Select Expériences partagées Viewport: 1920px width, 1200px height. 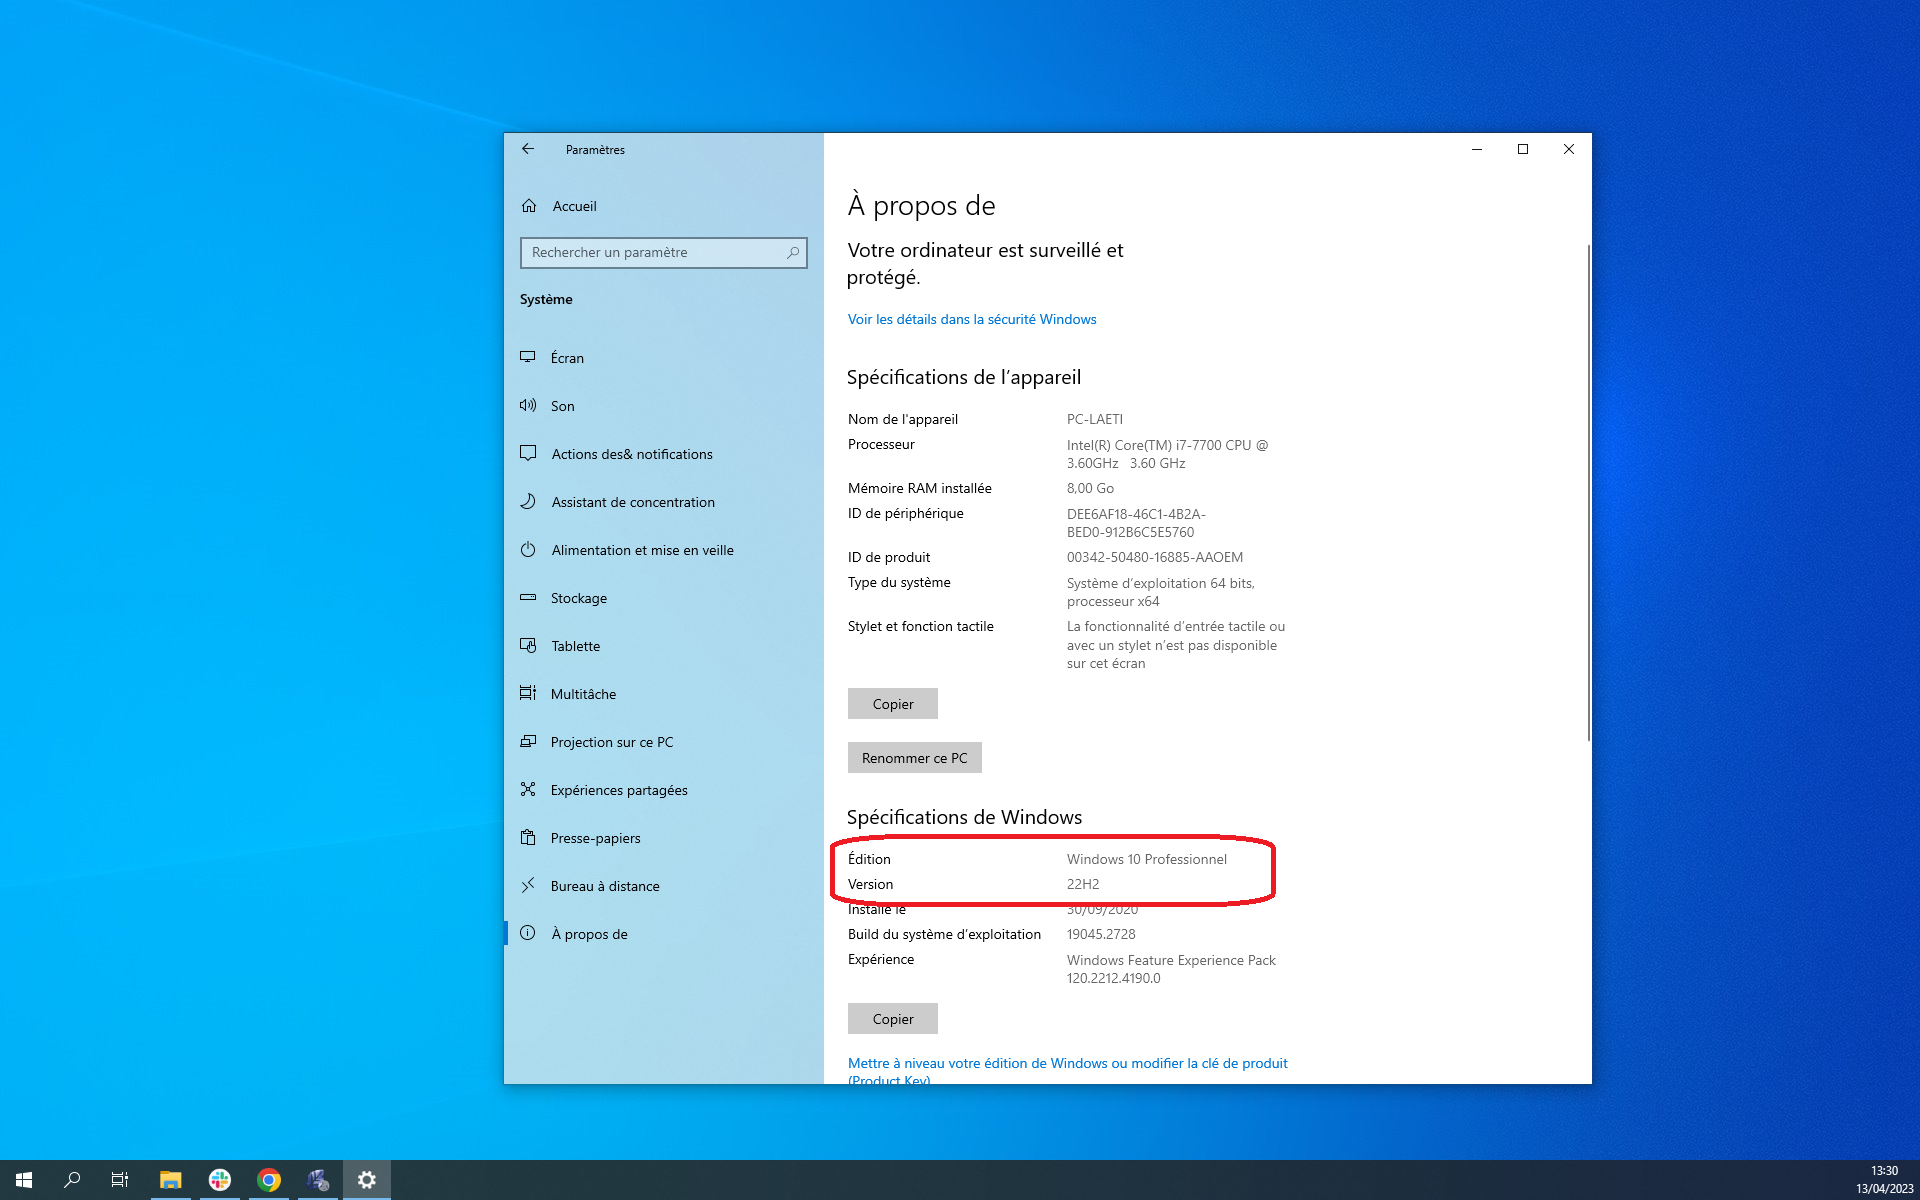(618, 790)
